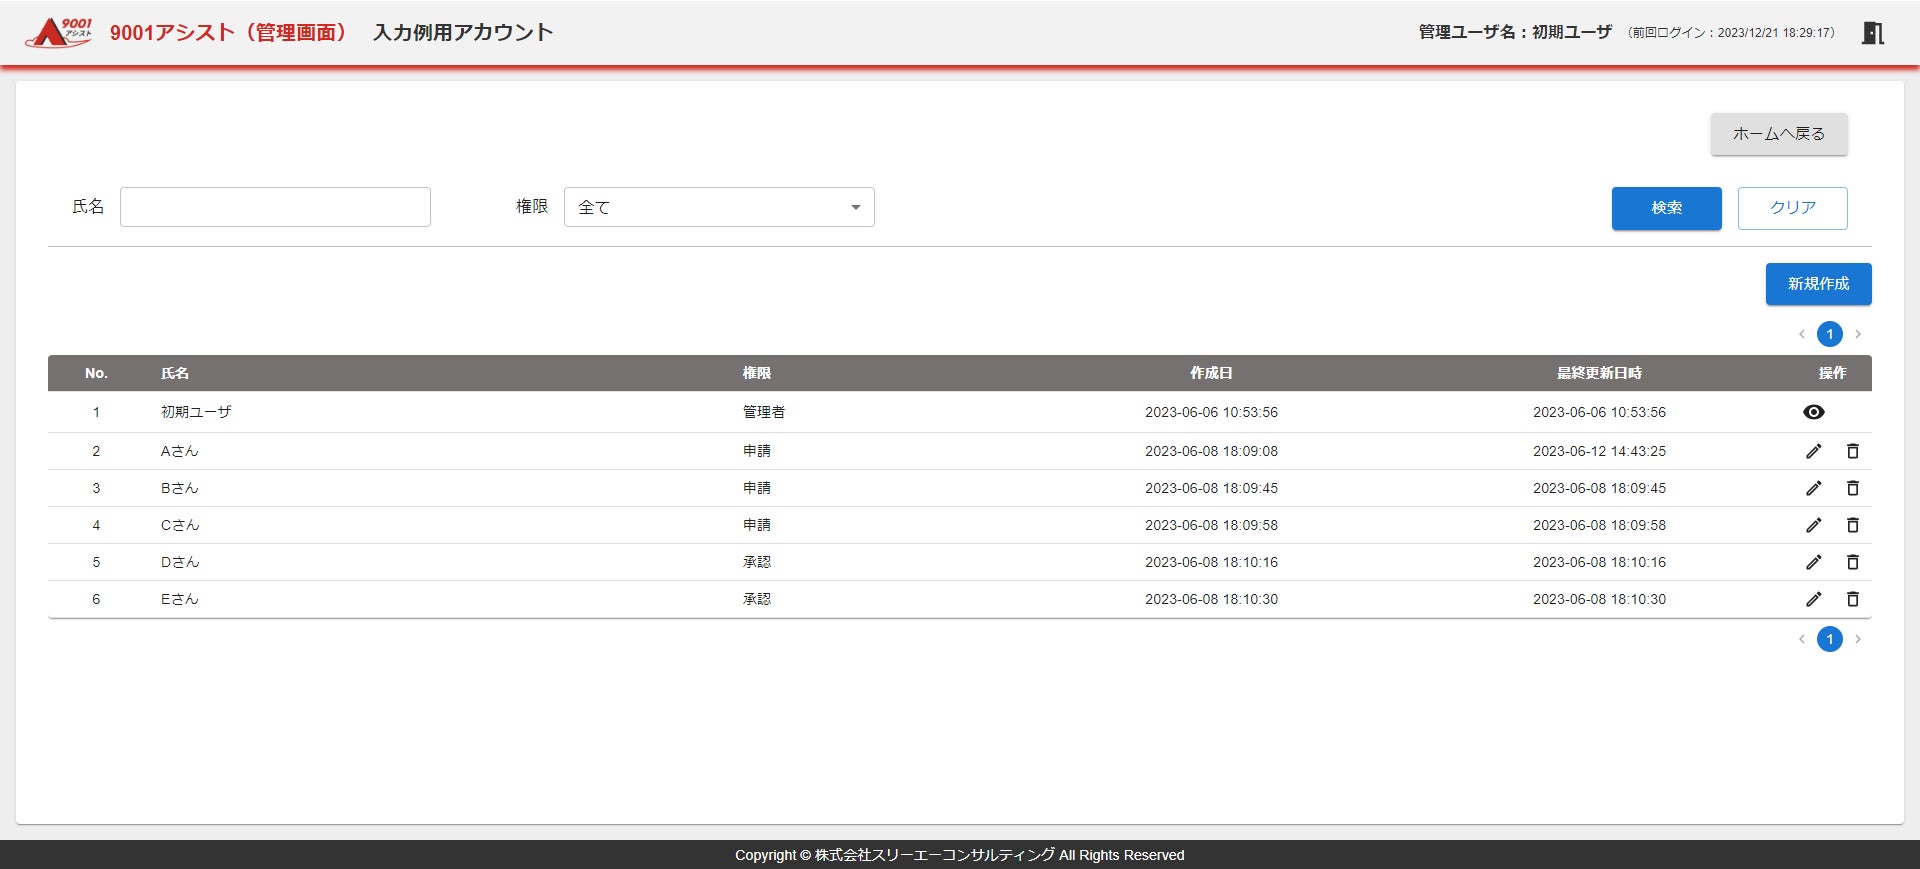Click 管理者 permission in row 1

764,412
